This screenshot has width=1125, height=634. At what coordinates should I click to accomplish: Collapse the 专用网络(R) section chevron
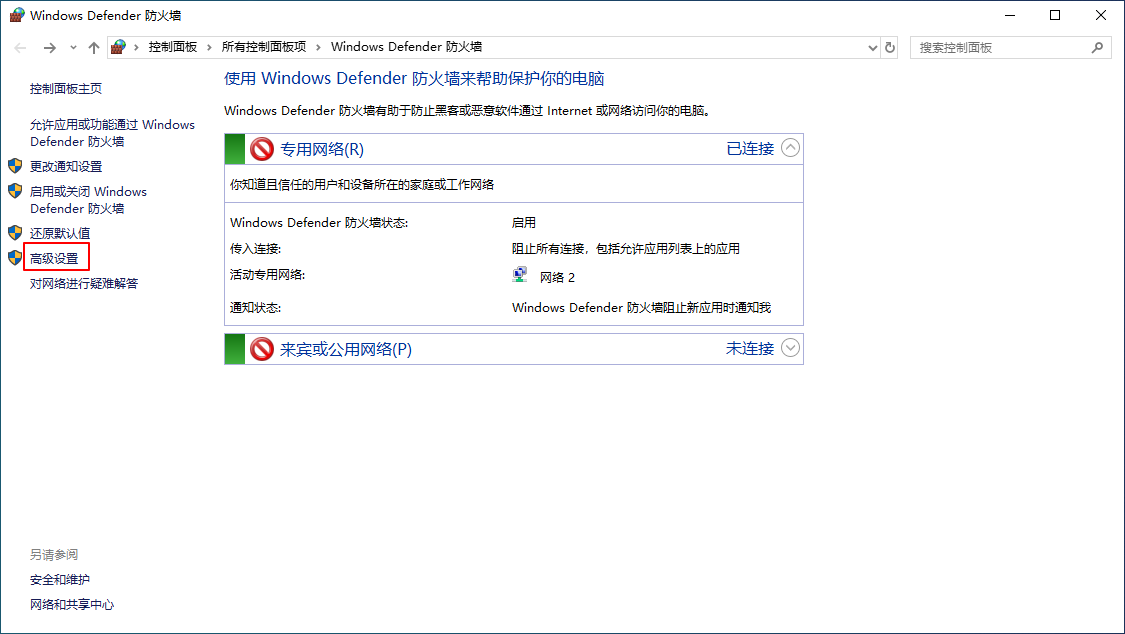pos(790,148)
